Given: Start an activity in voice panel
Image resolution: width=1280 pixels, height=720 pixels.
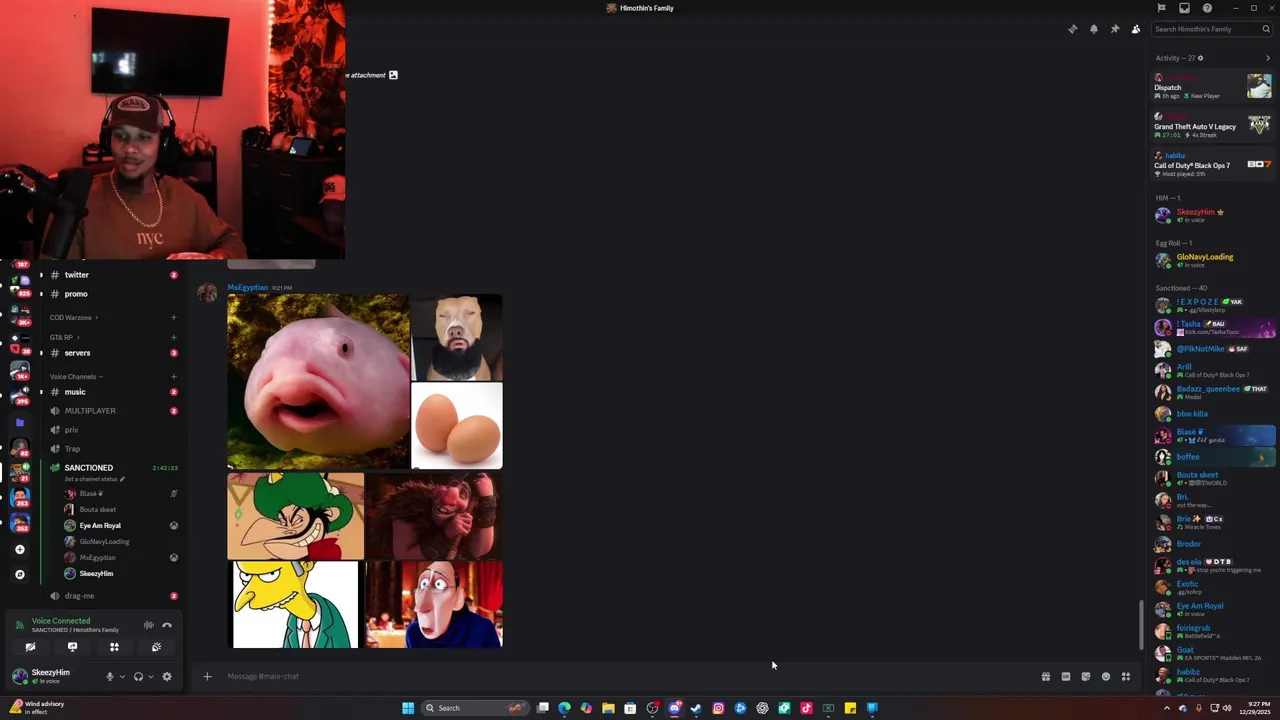Looking at the screenshot, I should click(114, 647).
